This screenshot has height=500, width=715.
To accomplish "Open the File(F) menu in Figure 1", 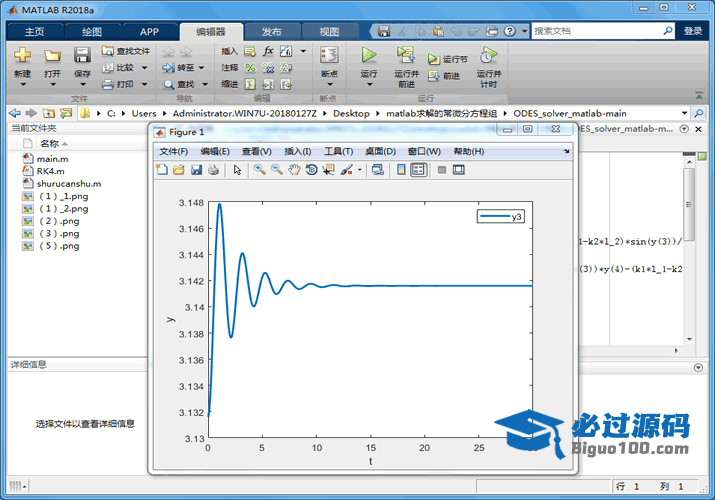I will [173, 151].
